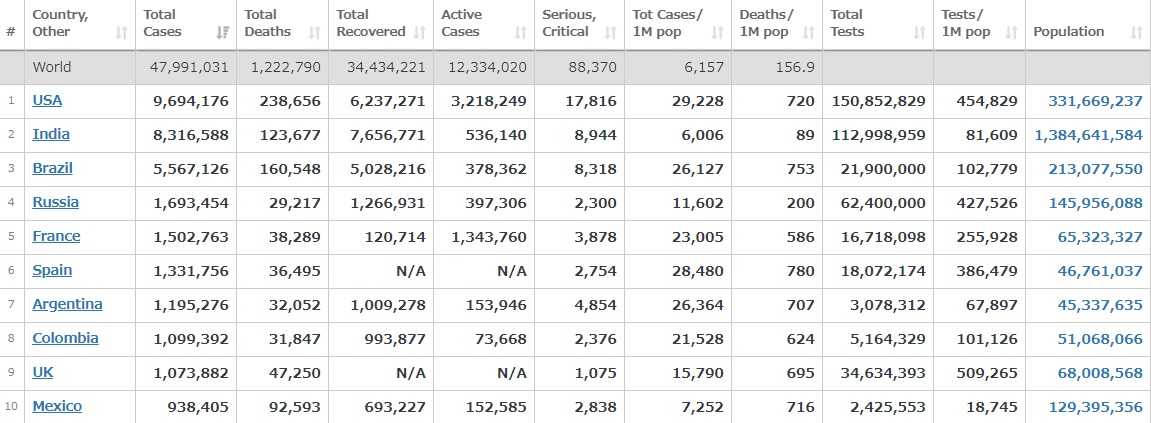Click the Active Cases sort arrows
The height and width of the screenshot is (423, 1151).
click(520, 33)
